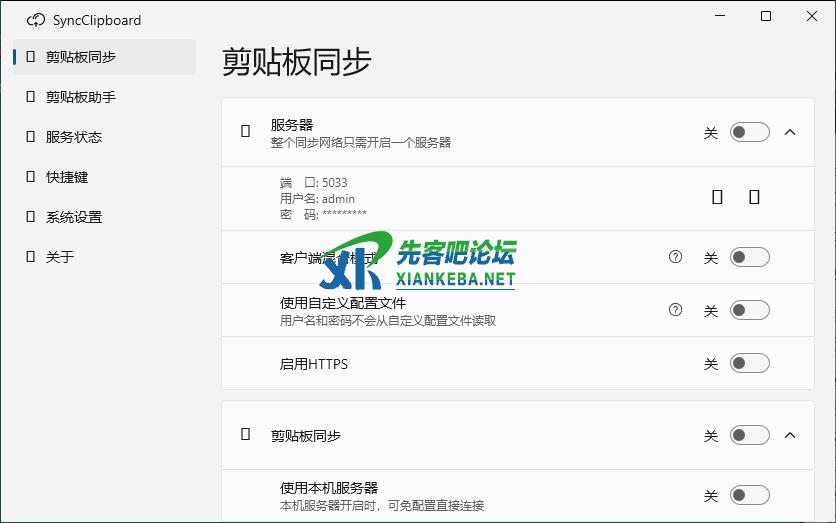Screen dimensions: 836x523
Task: Click the help icon in the 客户端 row
Action: [x=675, y=257]
